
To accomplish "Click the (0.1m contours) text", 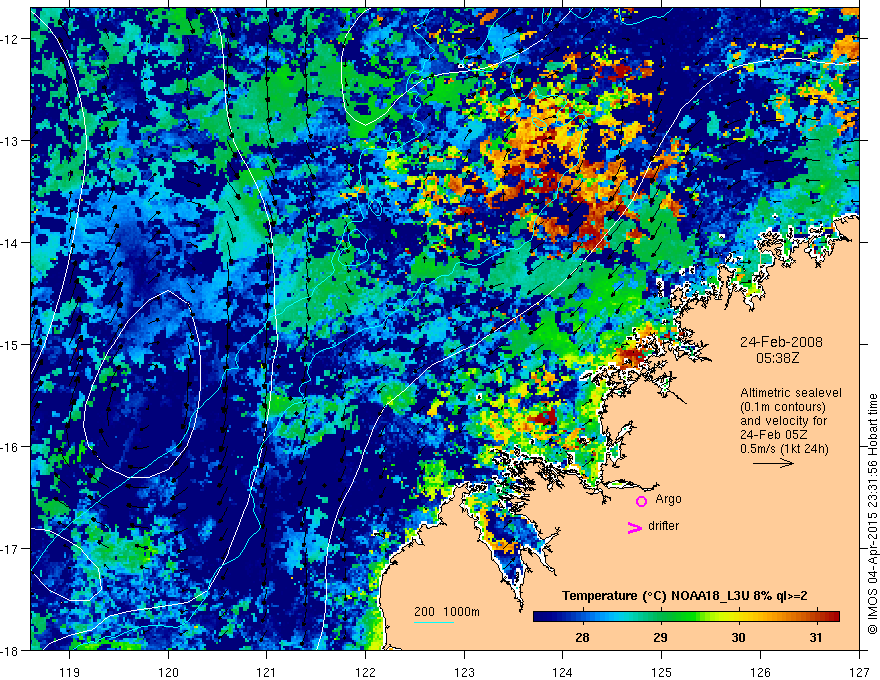I will (783, 407).
